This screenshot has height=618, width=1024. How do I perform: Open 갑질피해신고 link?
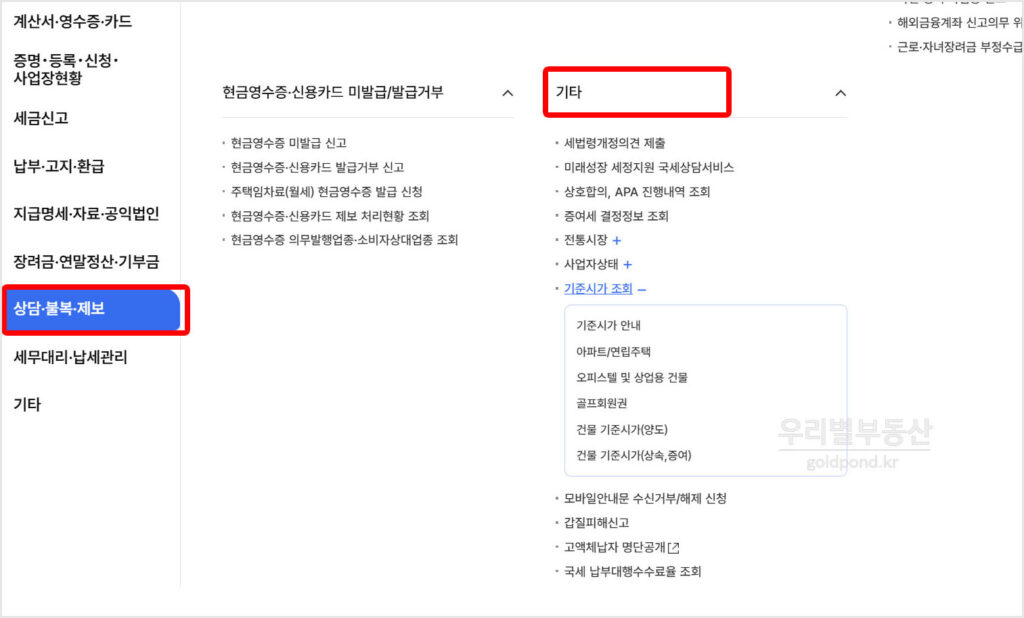[596, 523]
